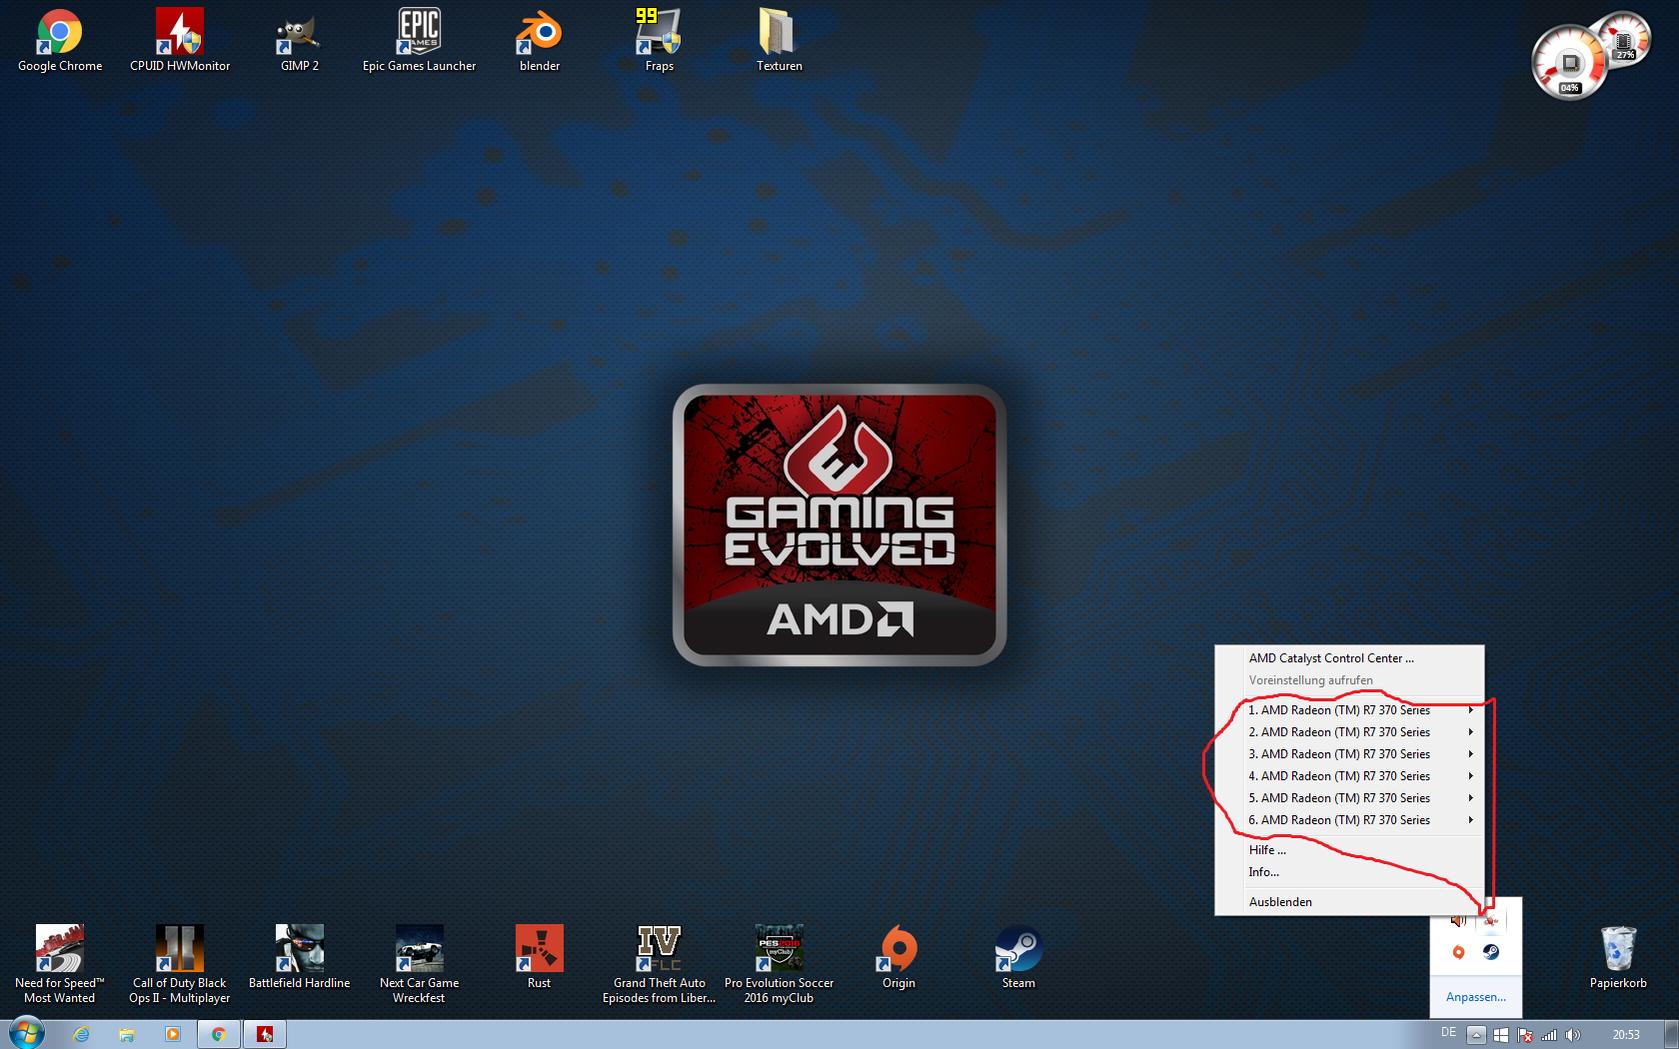This screenshot has height=1049, width=1679.
Task: Open Windows Media Player from the taskbar
Action: pyautogui.click(x=172, y=1035)
